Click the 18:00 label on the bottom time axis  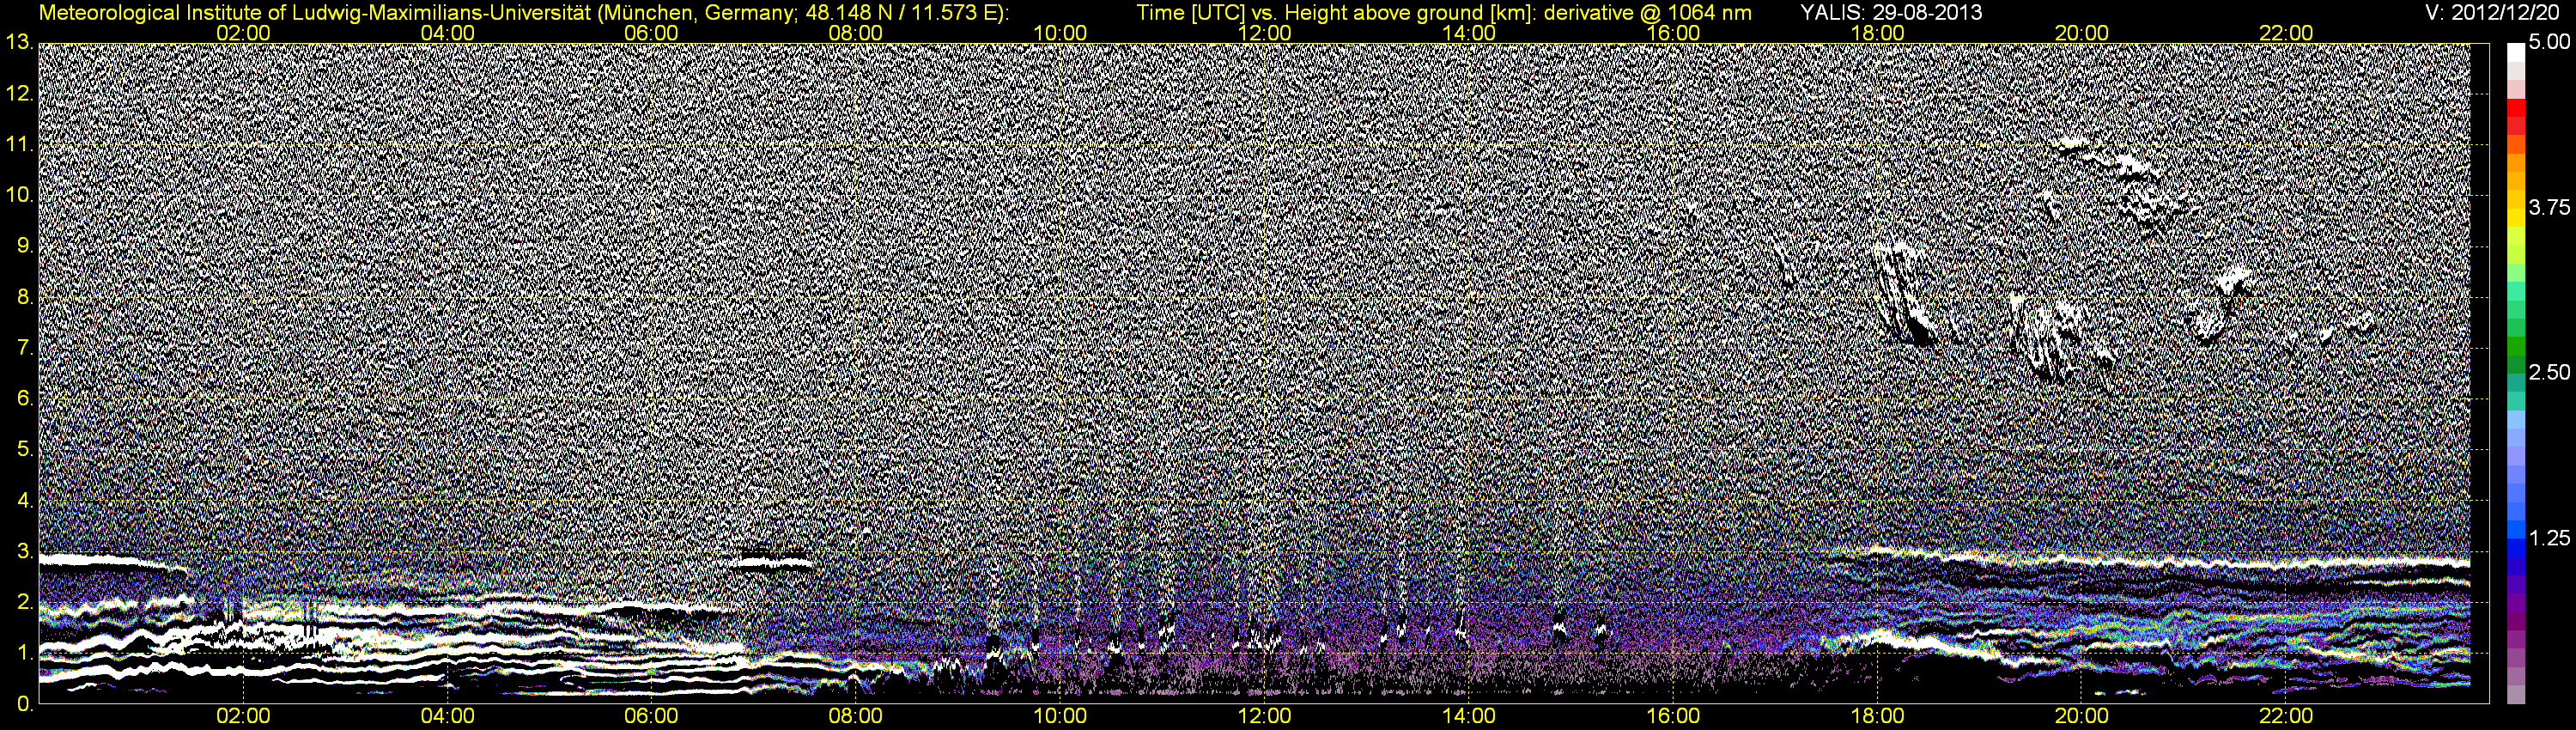point(1877,717)
